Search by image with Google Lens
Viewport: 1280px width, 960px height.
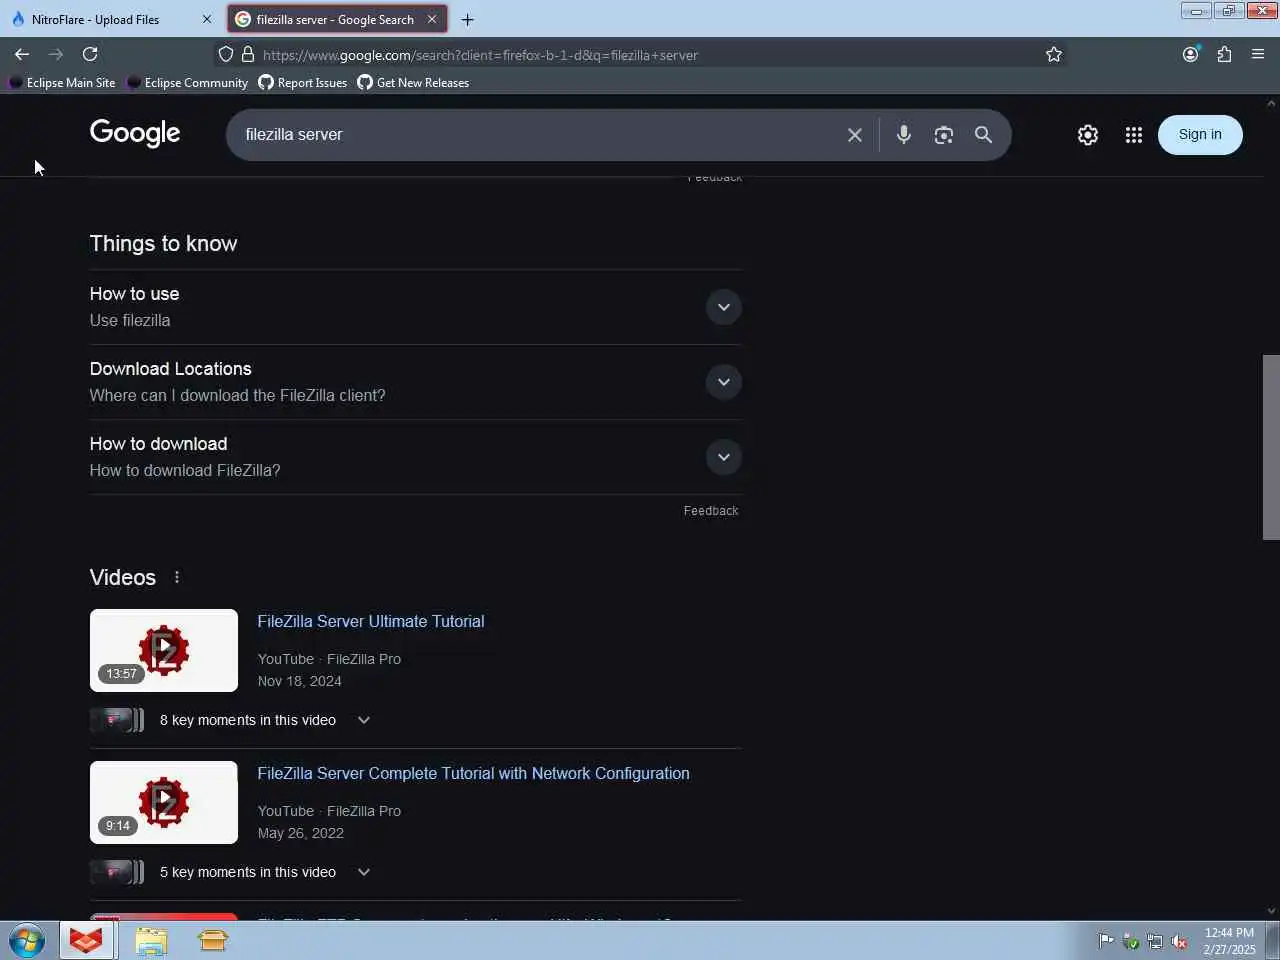(x=943, y=135)
